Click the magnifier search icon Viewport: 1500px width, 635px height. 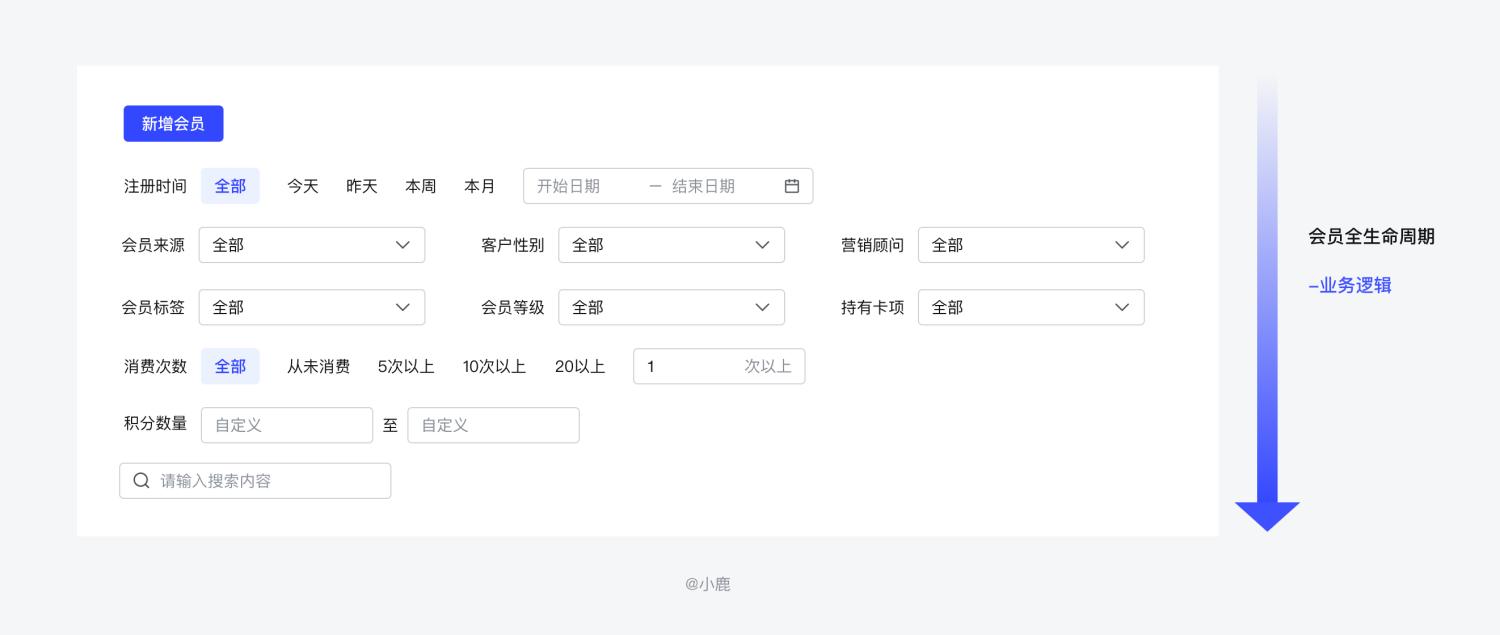[141, 481]
